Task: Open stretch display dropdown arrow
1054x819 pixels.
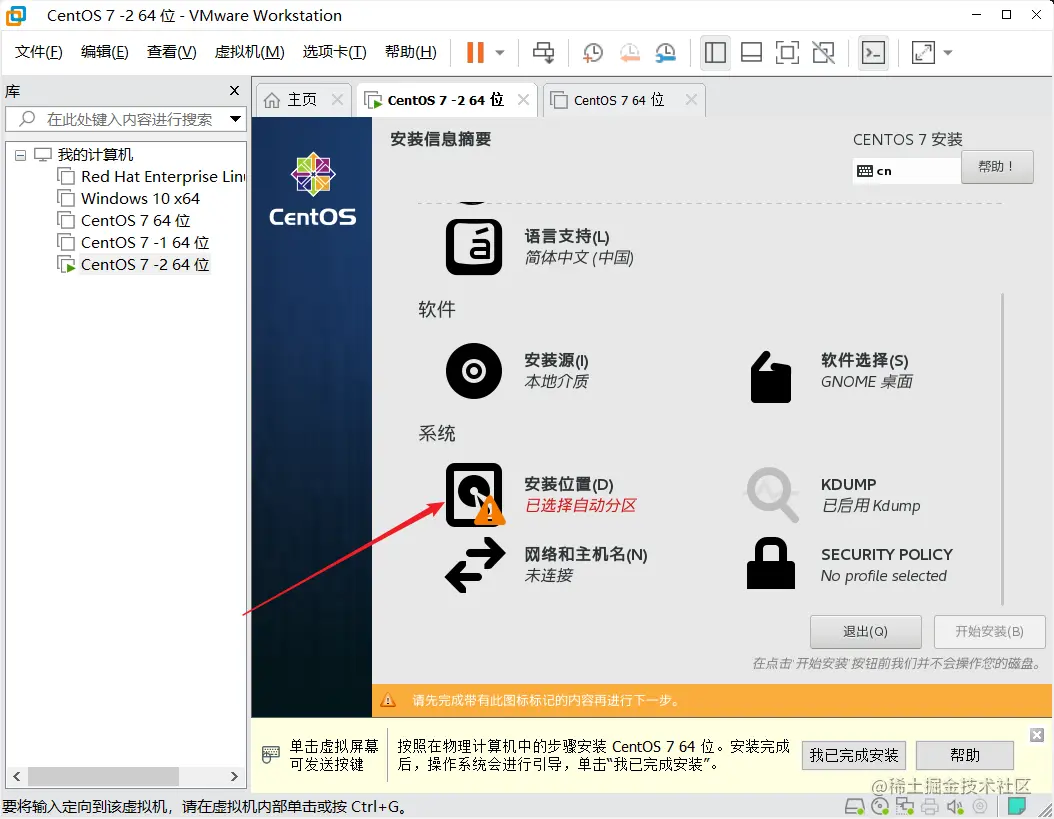Action: (x=948, y=52)
